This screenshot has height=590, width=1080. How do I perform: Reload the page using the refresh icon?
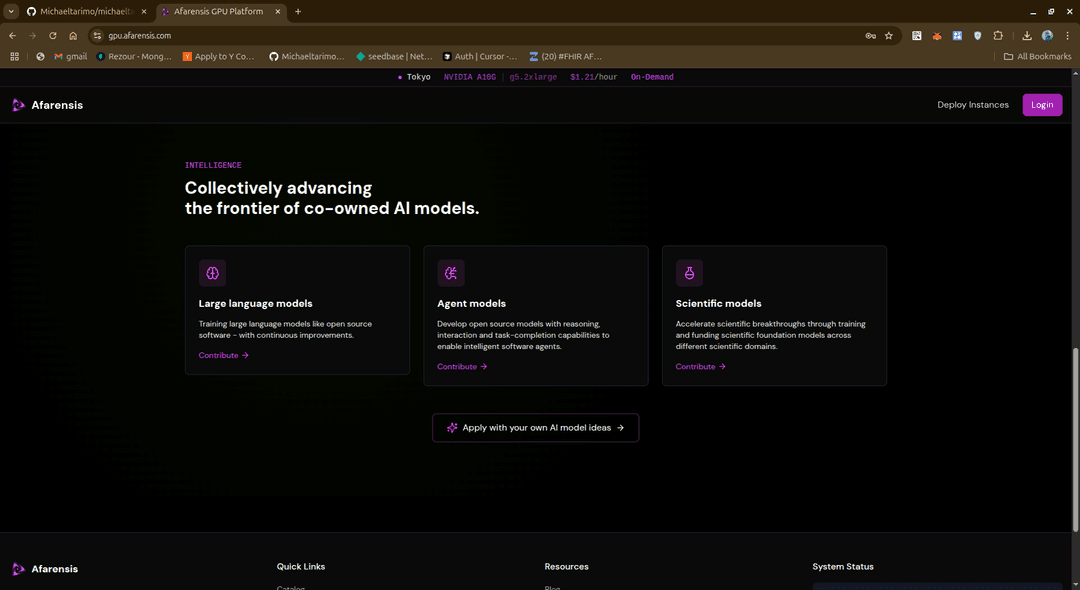[52, 35]
